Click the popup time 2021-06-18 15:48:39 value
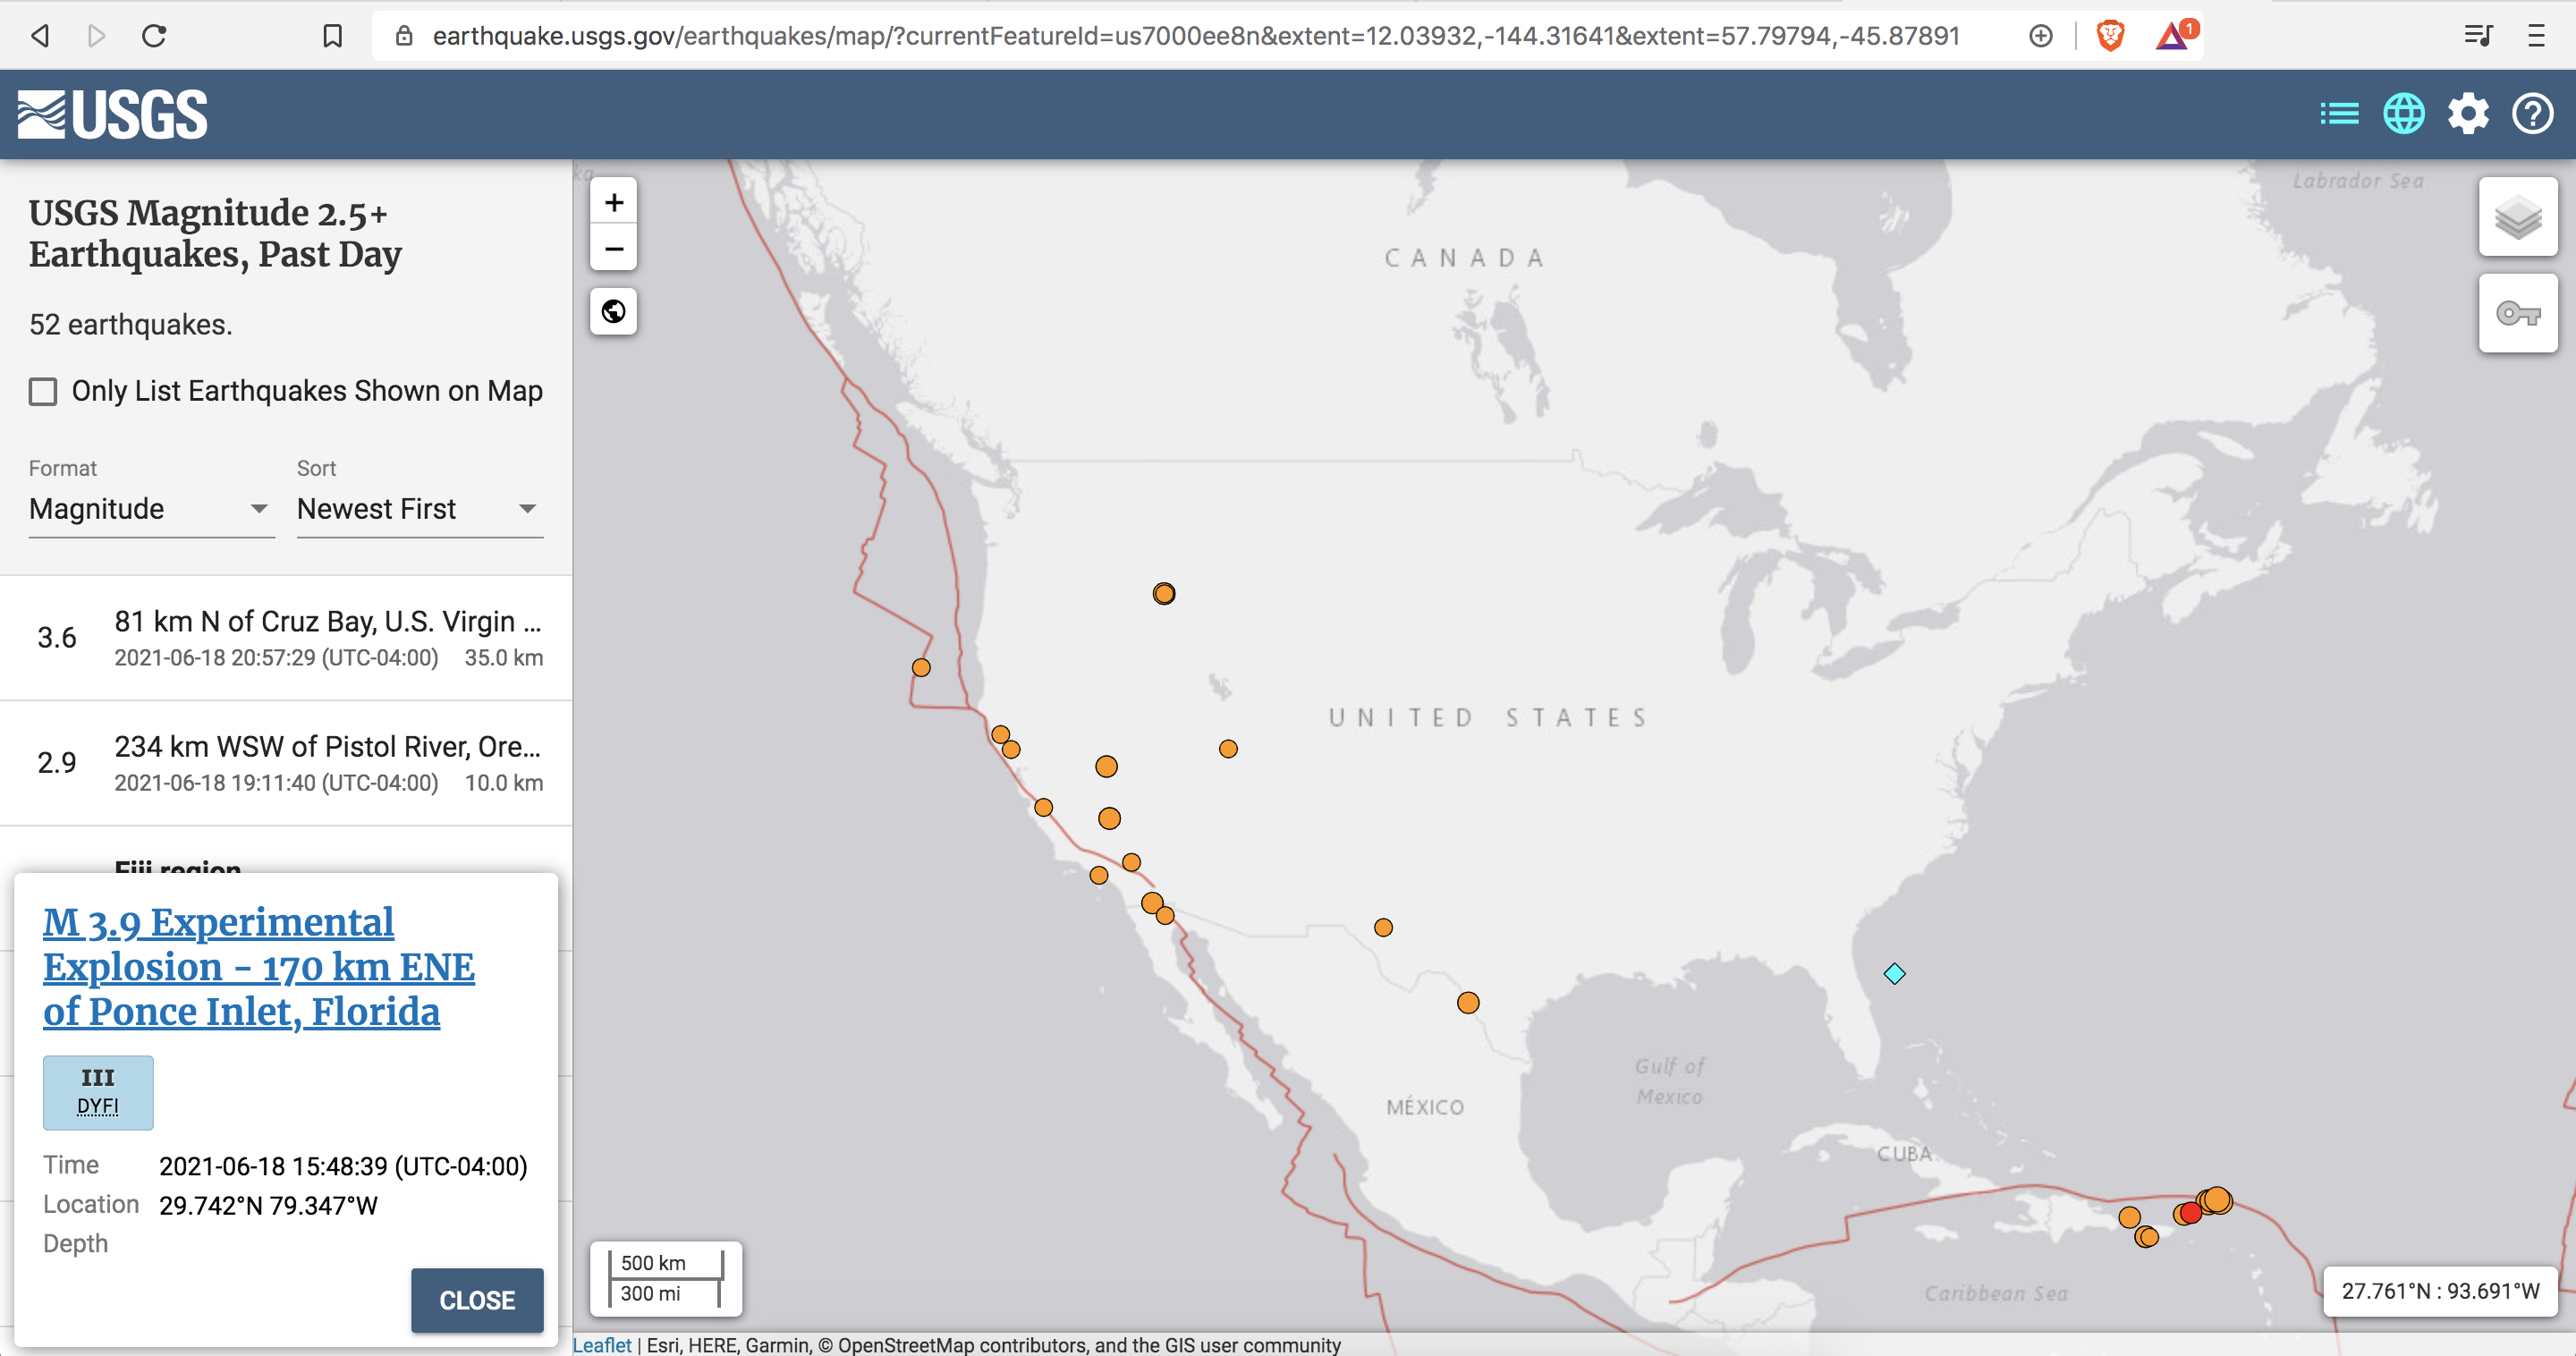Image resolution: width=2576 pixels, height=1356 pixels. coord(343,1166)
